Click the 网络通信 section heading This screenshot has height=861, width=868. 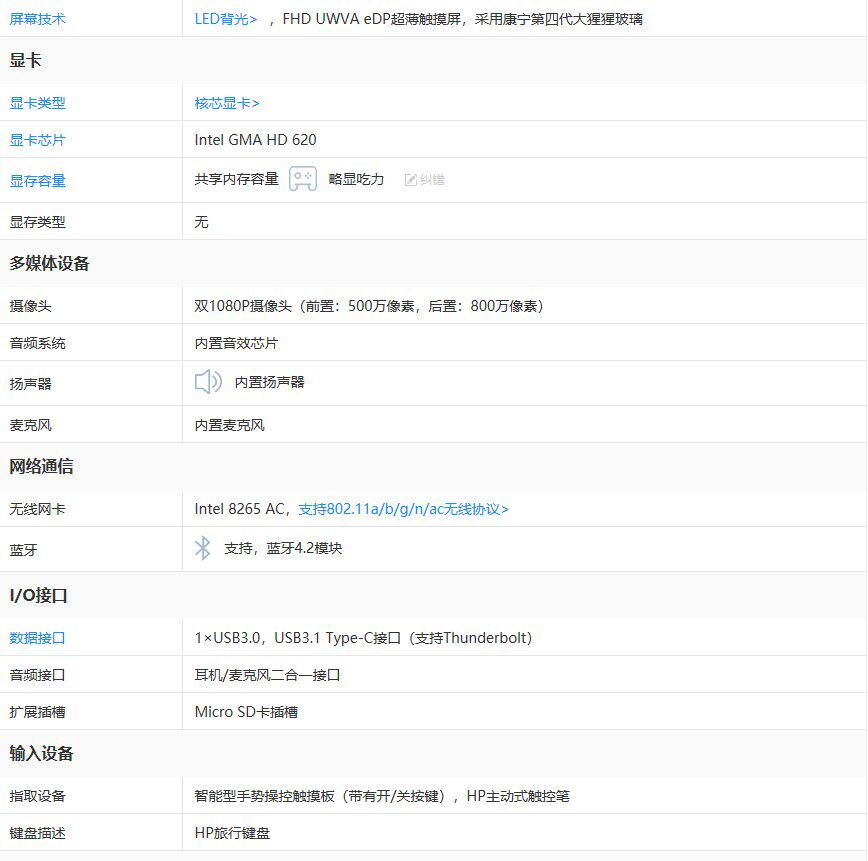click(42, 466)
